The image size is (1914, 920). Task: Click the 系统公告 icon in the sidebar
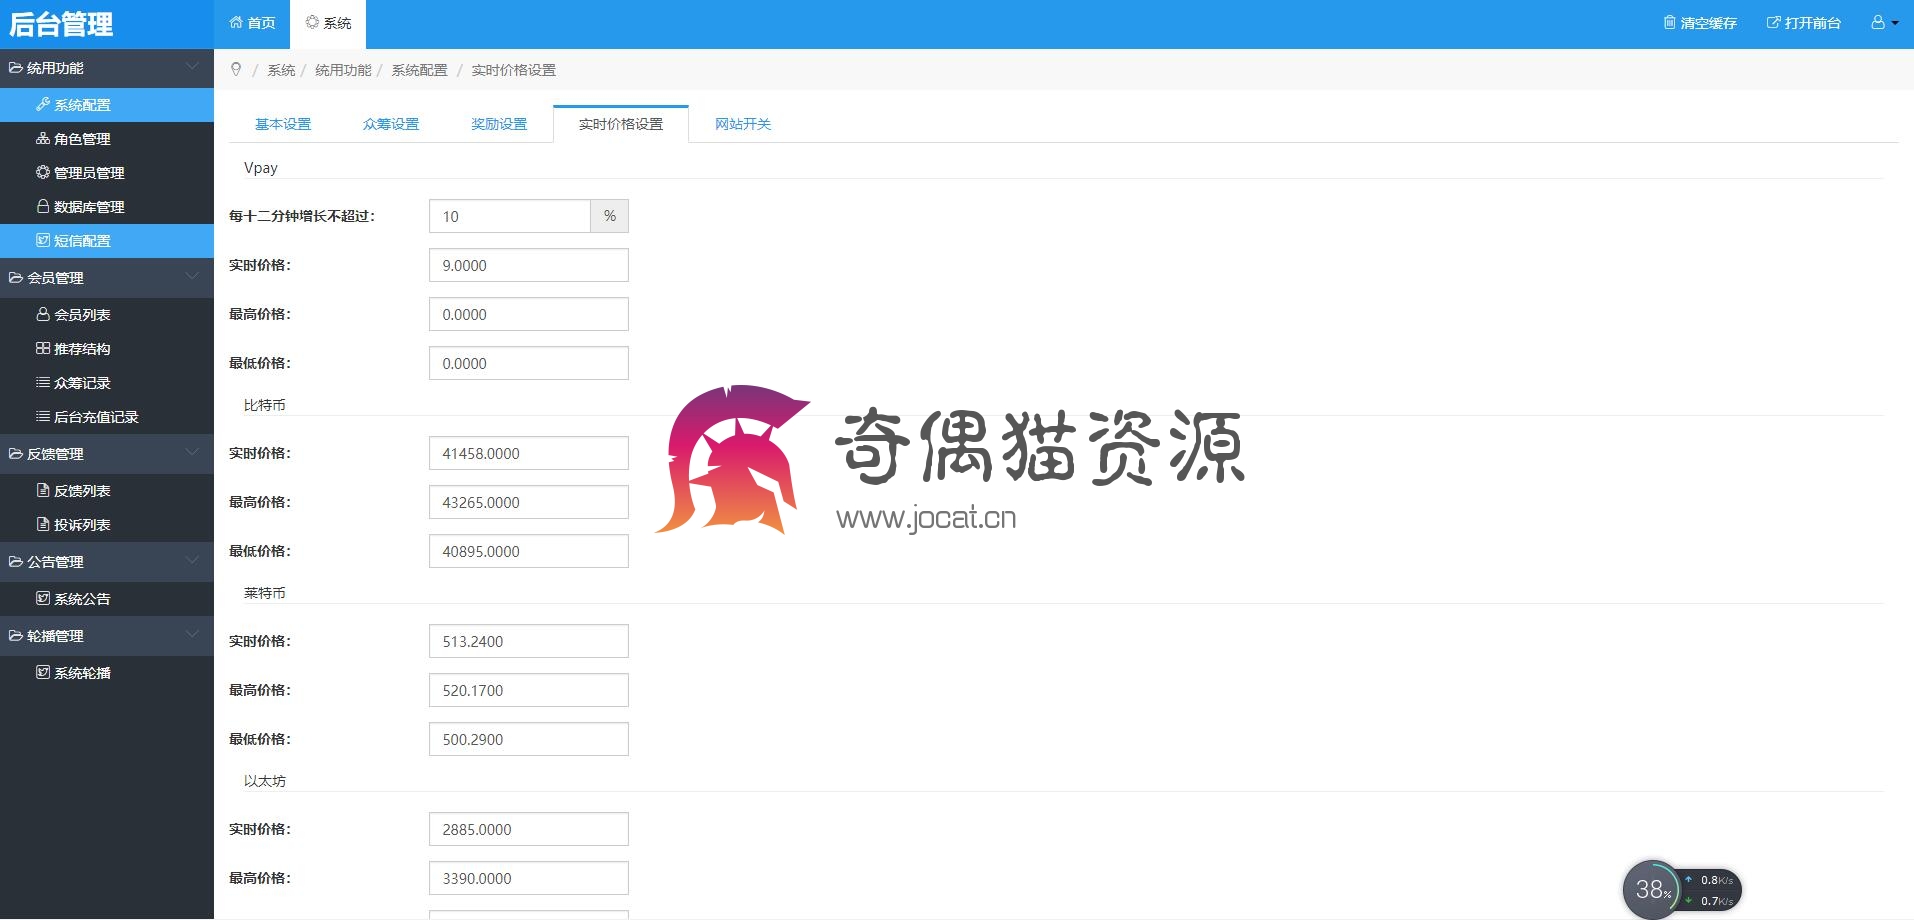click(x=43, y=598)
